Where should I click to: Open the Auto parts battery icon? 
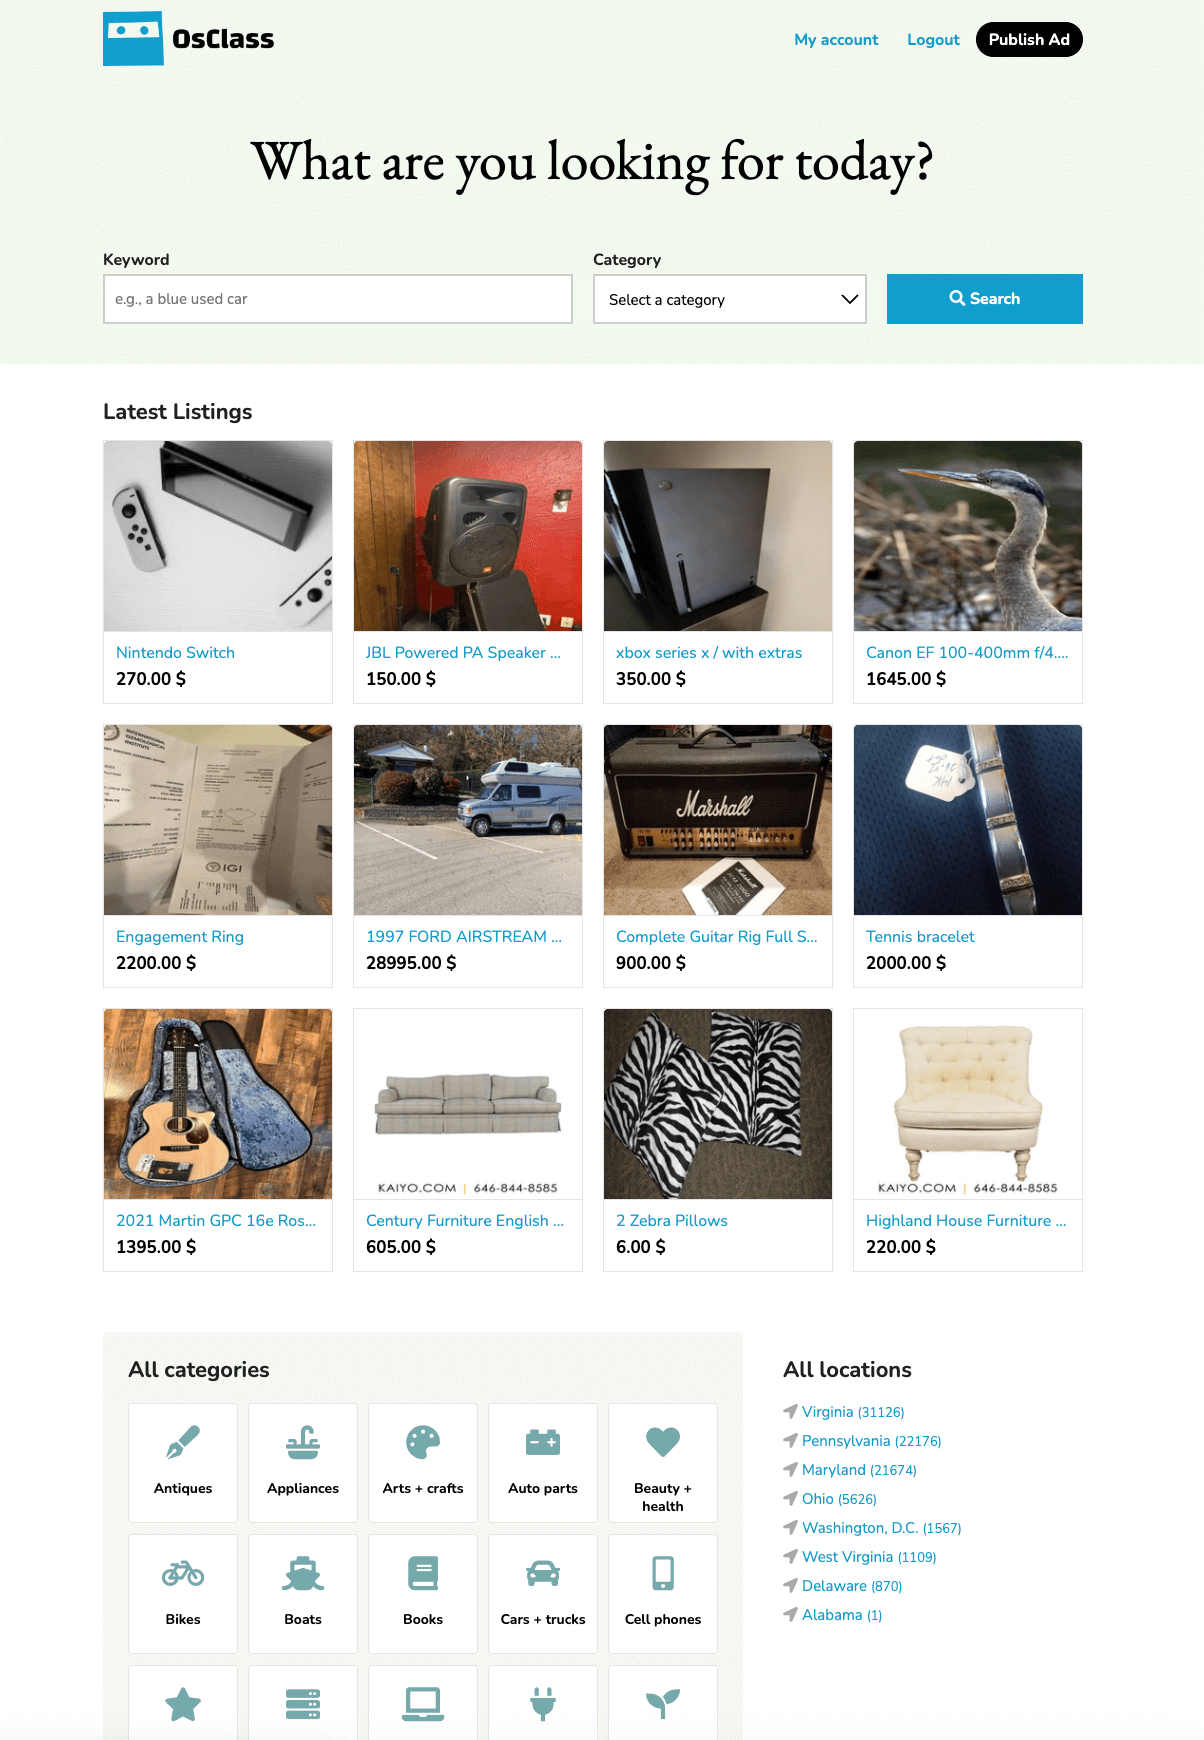pos(543,1442)
